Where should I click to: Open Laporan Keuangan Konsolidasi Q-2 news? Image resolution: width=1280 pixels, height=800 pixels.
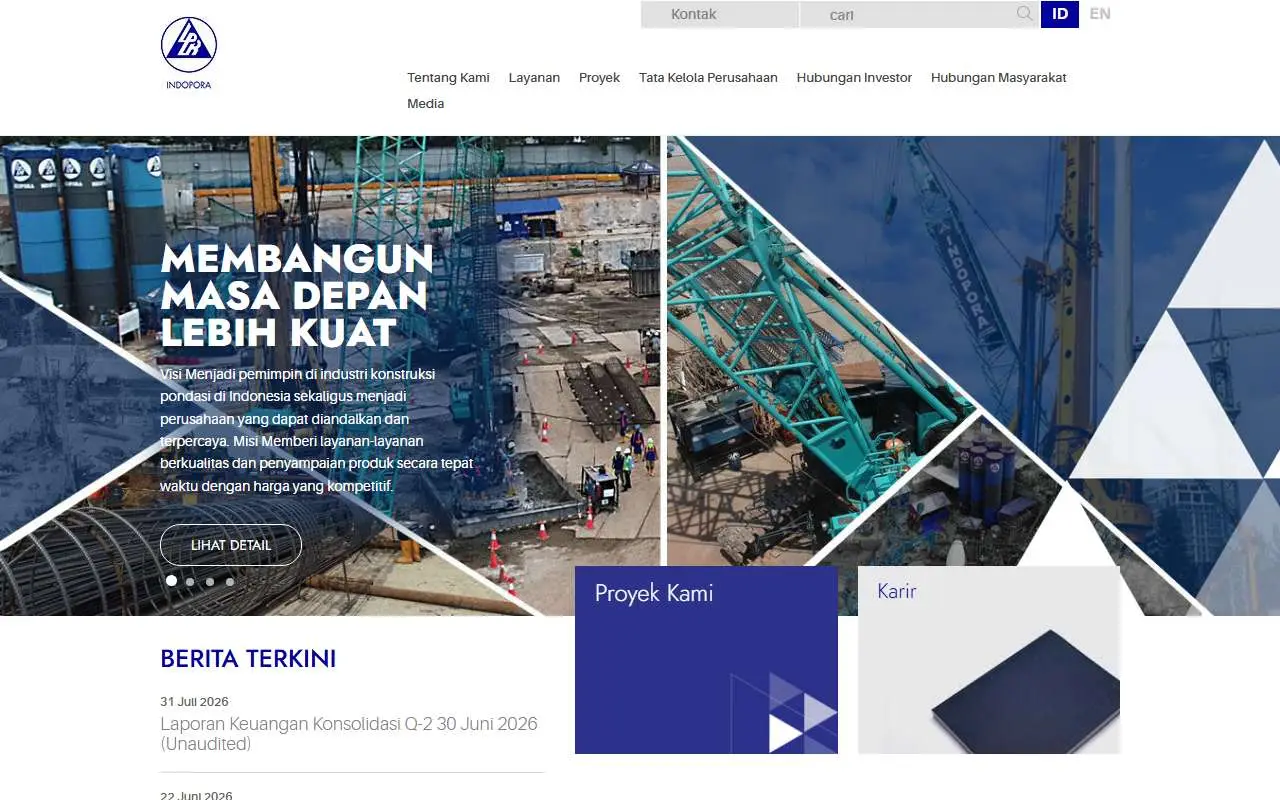tap(349, 734)
